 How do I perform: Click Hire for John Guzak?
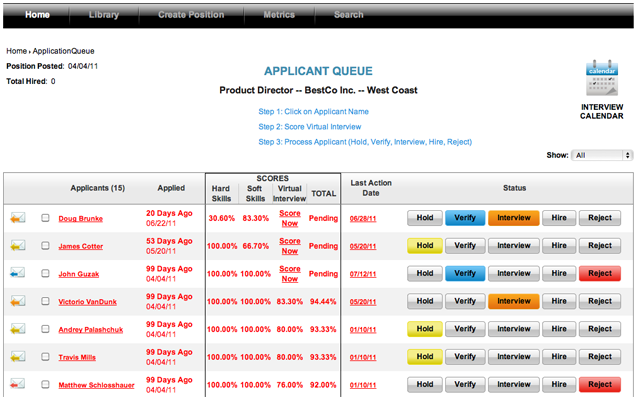pos(559,273)
